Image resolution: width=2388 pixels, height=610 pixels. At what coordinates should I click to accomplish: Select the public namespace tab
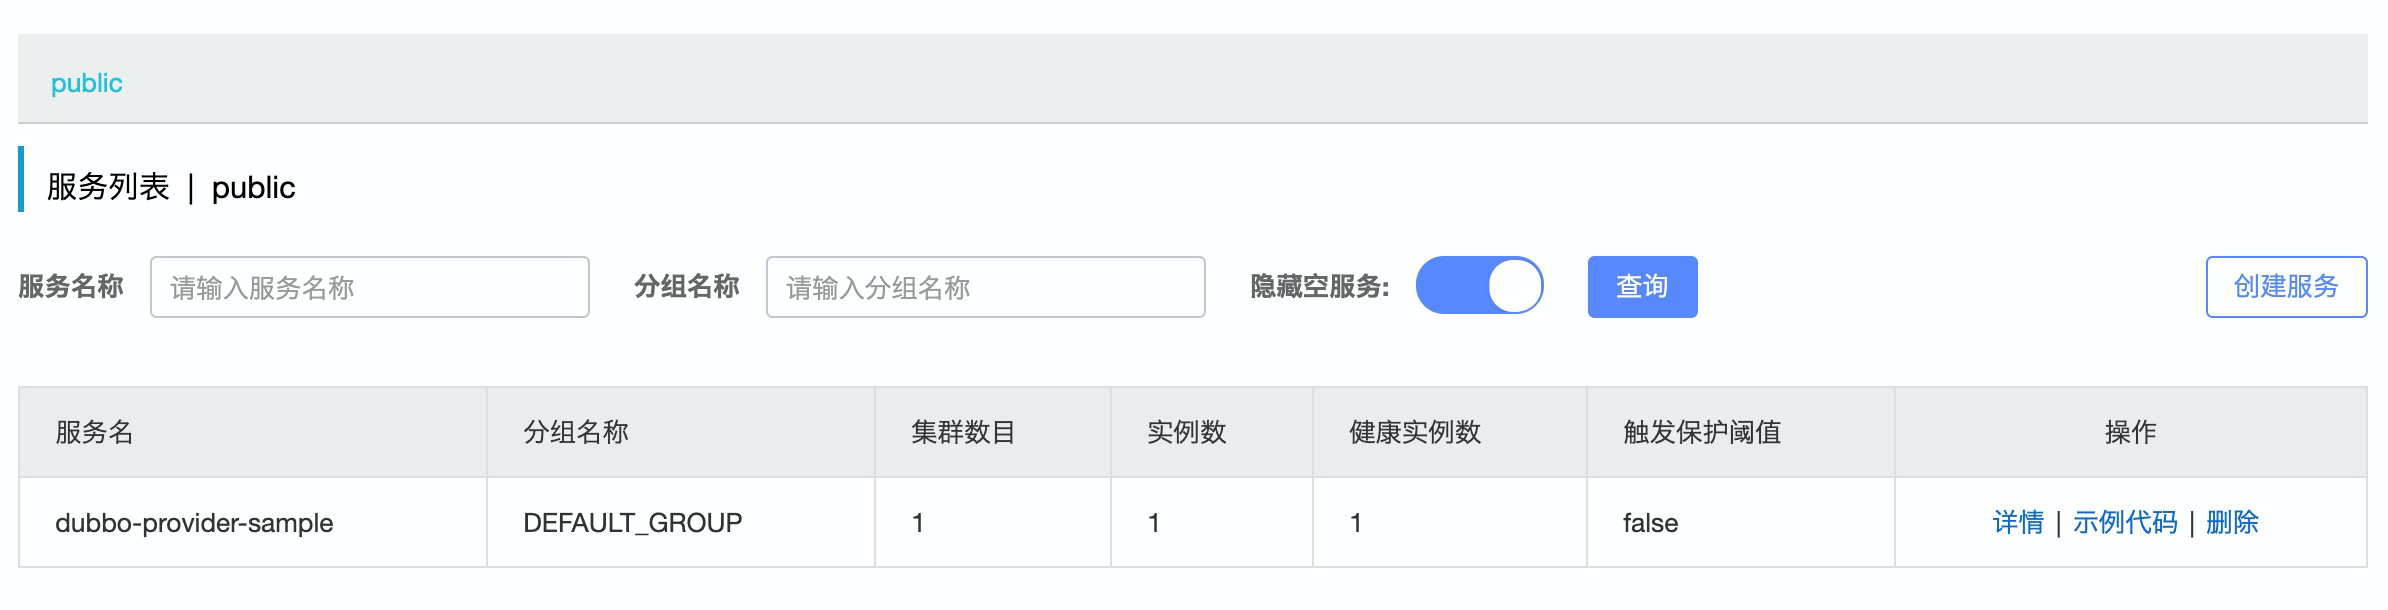click(x=87, y=83)
